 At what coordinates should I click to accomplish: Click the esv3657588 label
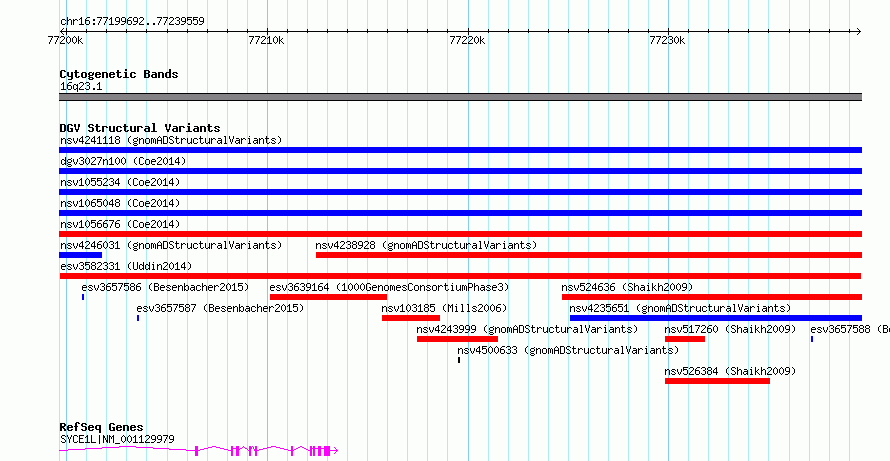(x=850, y=329)
